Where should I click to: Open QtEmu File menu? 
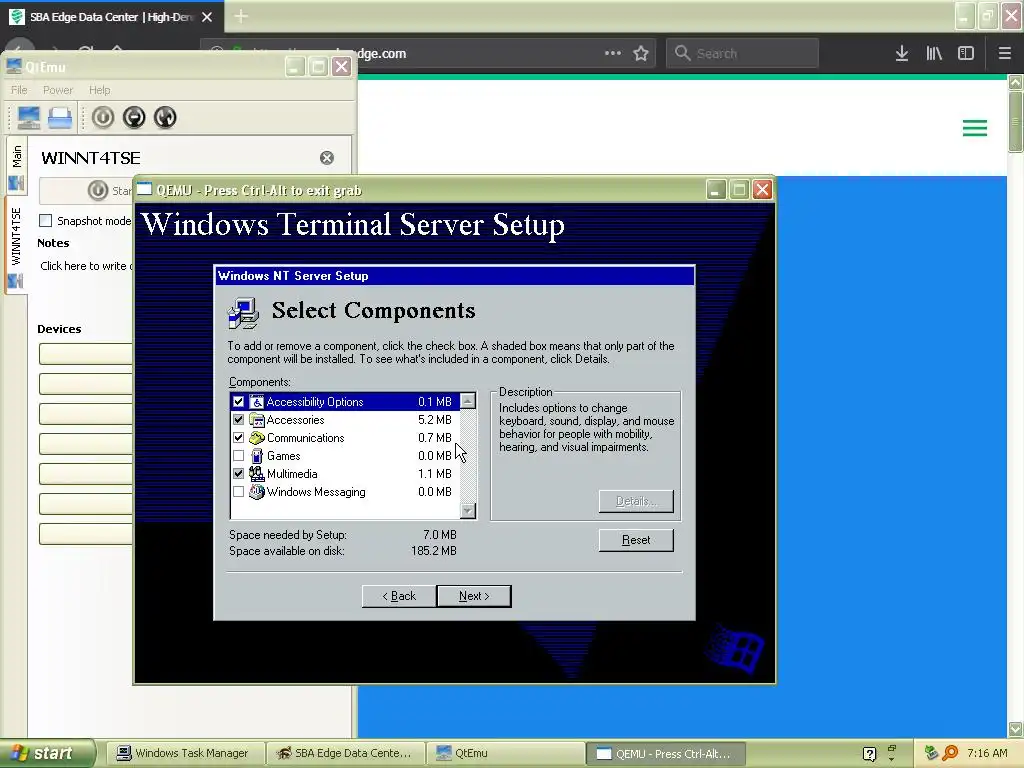coord(19,90)
